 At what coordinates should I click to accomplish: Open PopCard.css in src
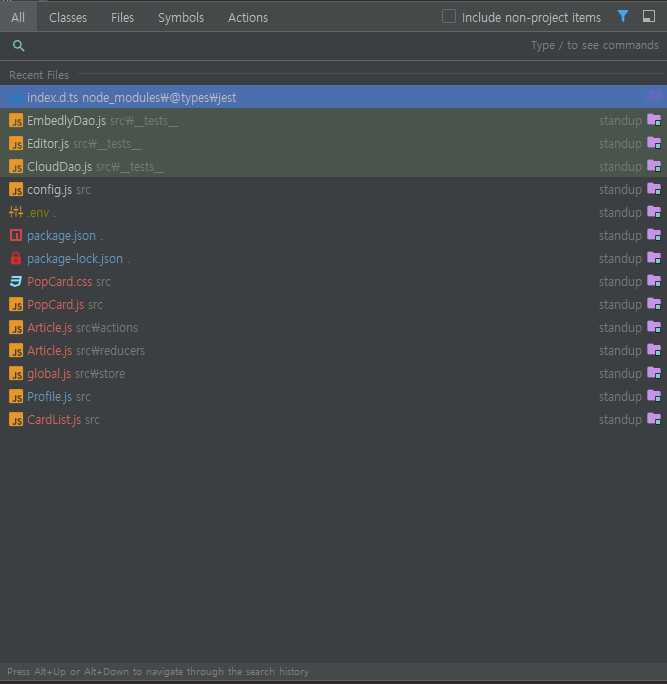click(x=333, y=281)
